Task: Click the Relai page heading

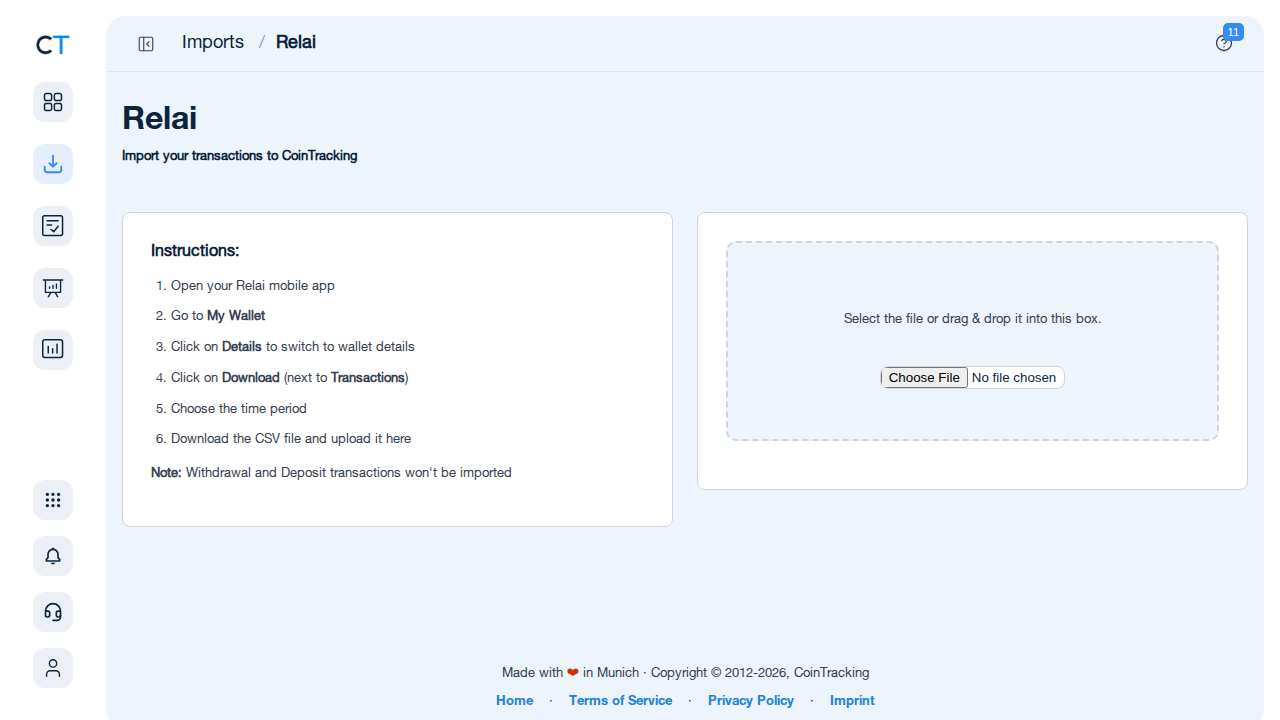Action: 160,118
